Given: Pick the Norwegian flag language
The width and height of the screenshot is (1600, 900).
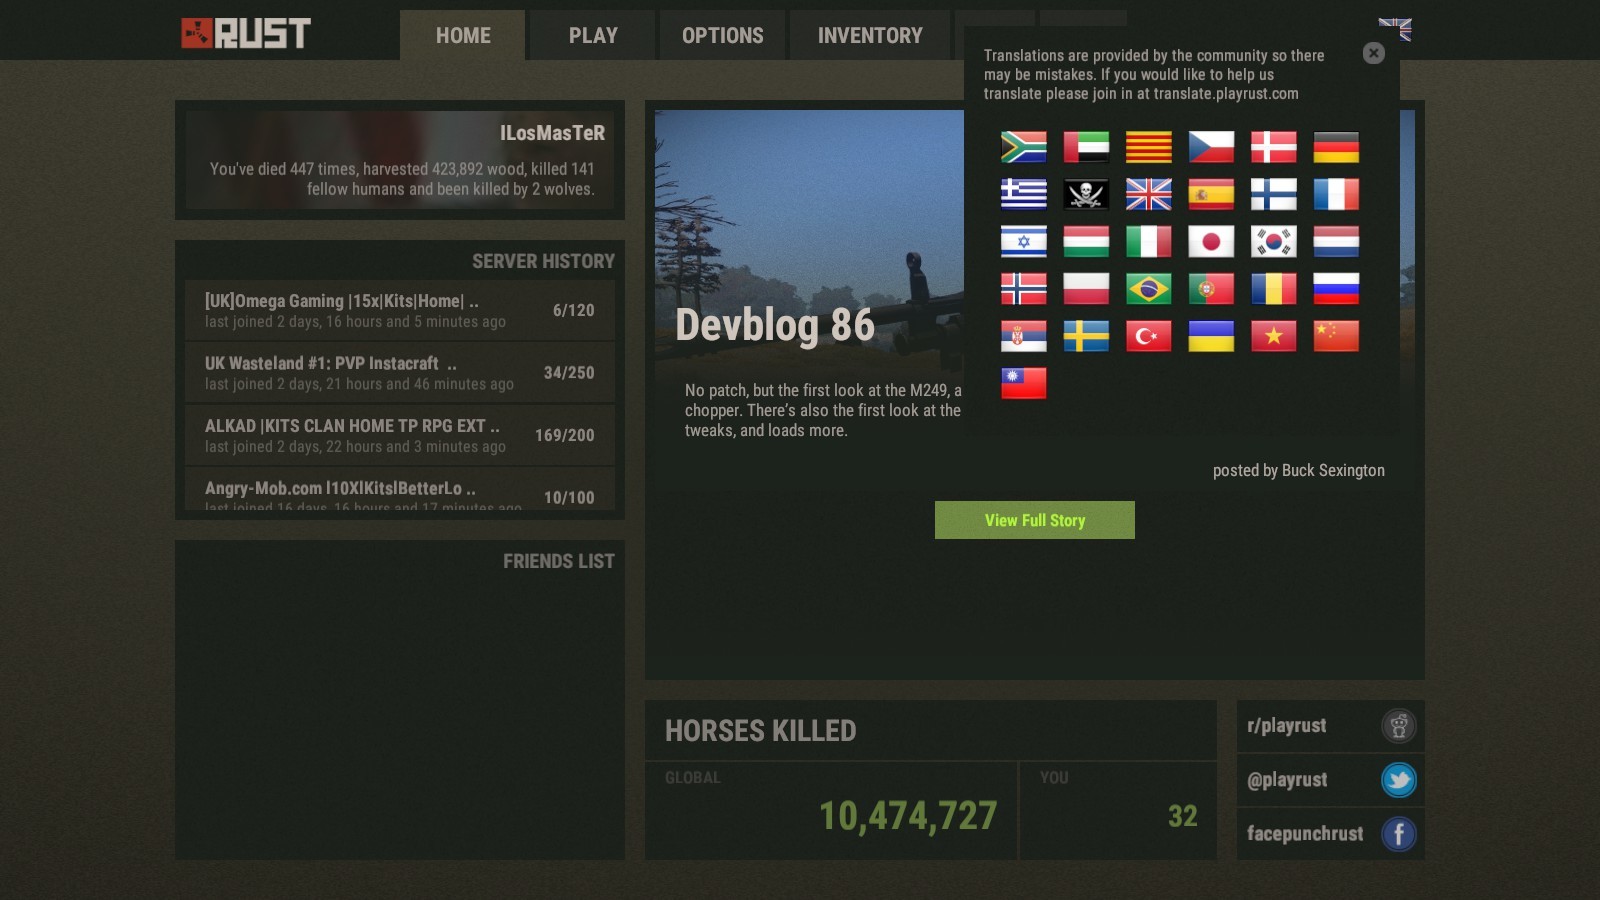Looking at the screenshot, I should point(1024,288).
